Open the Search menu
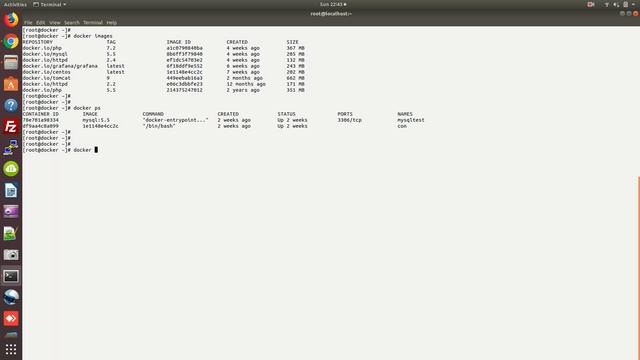The height and width of the screenshot is (360, 640). (72, 22)
